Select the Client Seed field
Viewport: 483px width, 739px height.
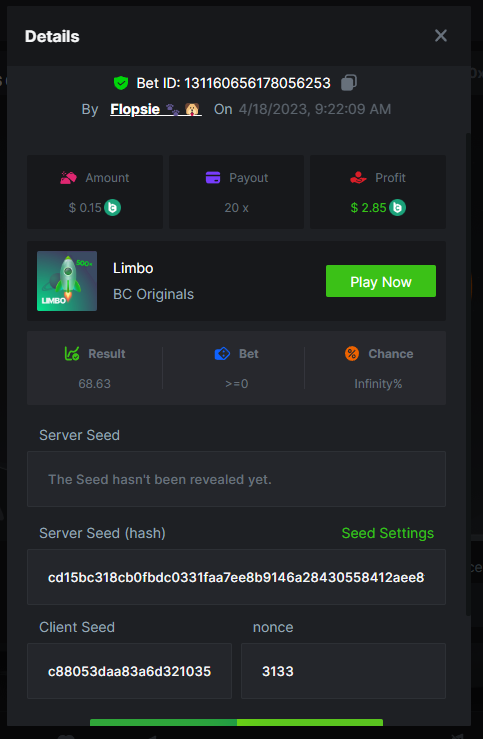point(130,671)
